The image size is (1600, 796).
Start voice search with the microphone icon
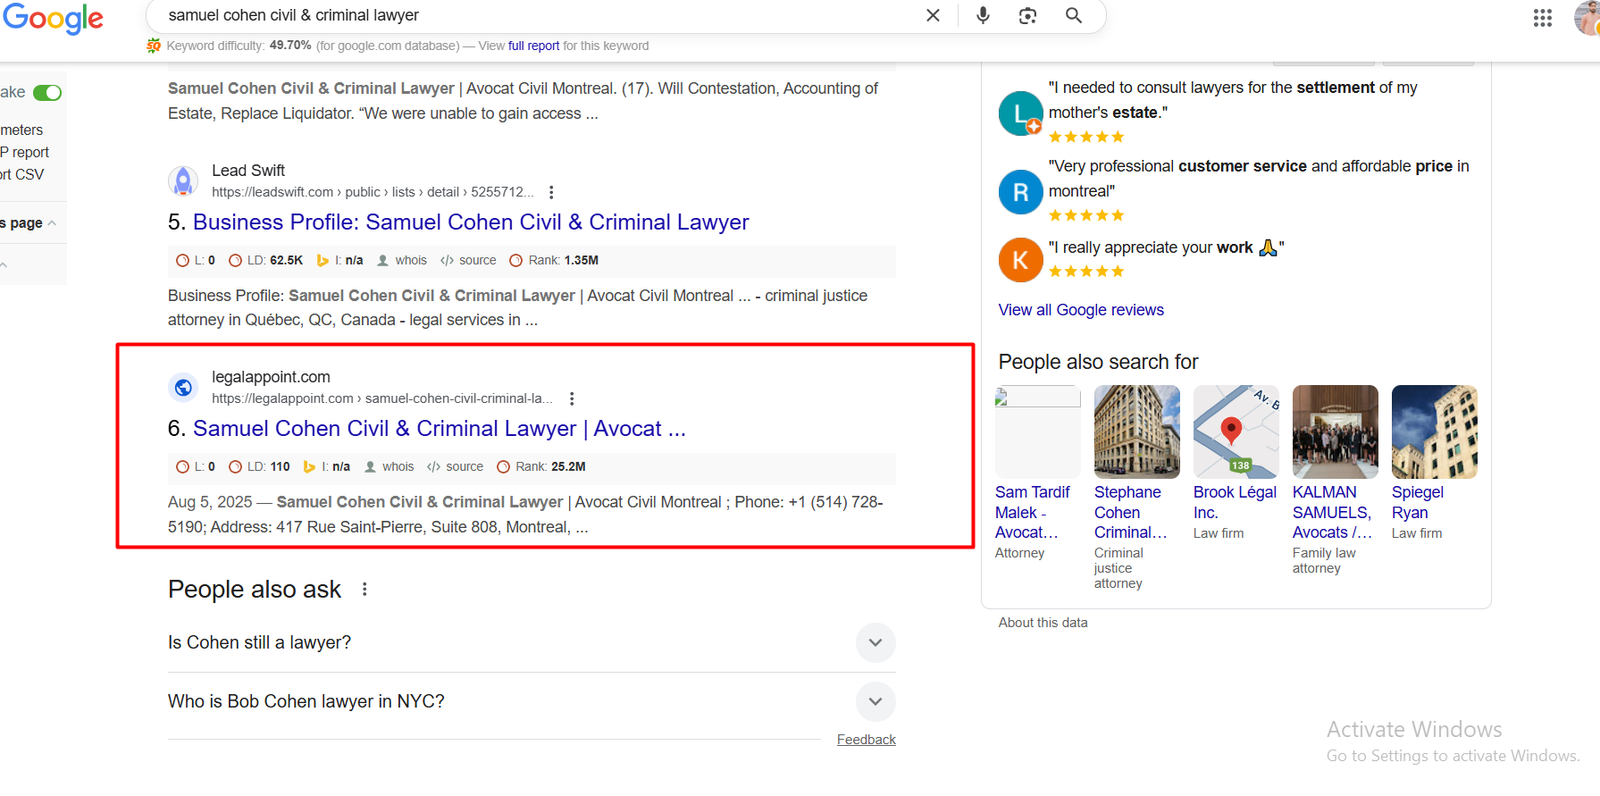983,16
